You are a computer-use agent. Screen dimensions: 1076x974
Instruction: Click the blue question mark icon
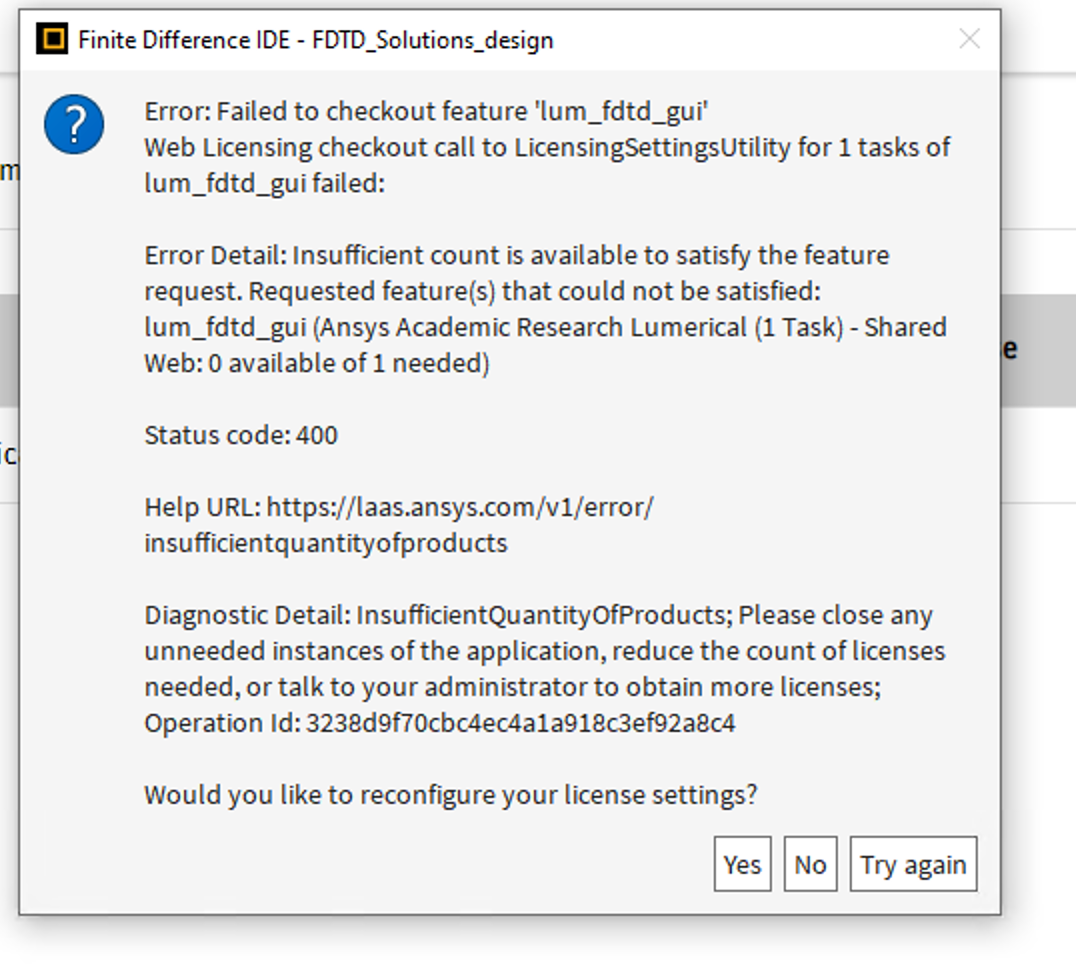click(74, 125)
